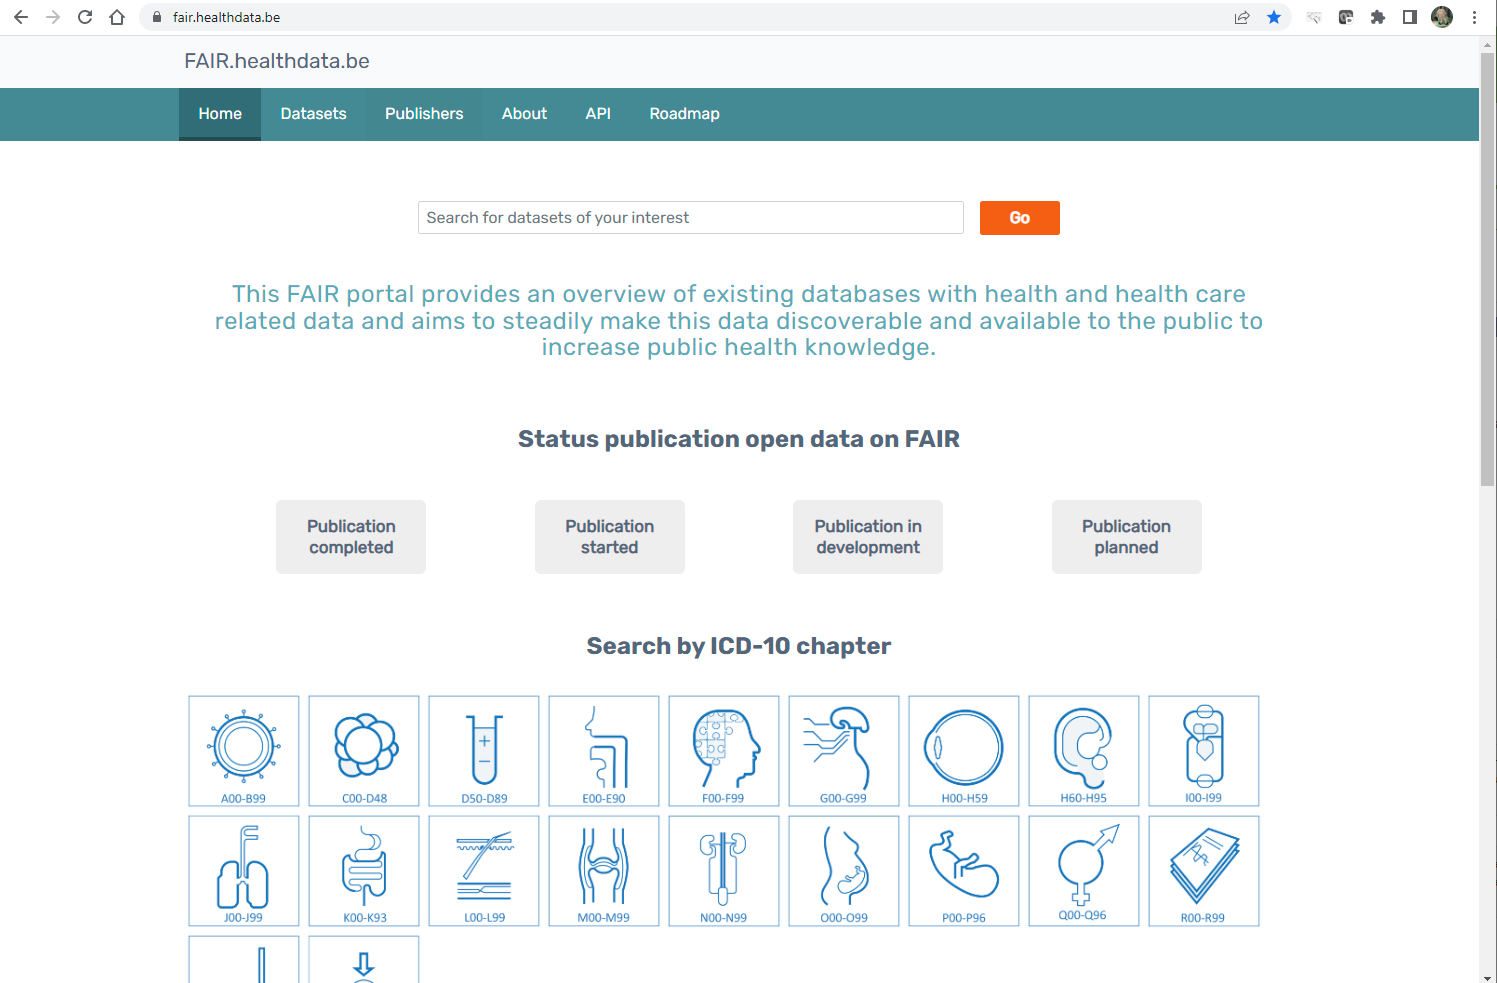Open the J00-J99 respiratory lungs icon
1497x983 pixels.
tap(243, 870)
